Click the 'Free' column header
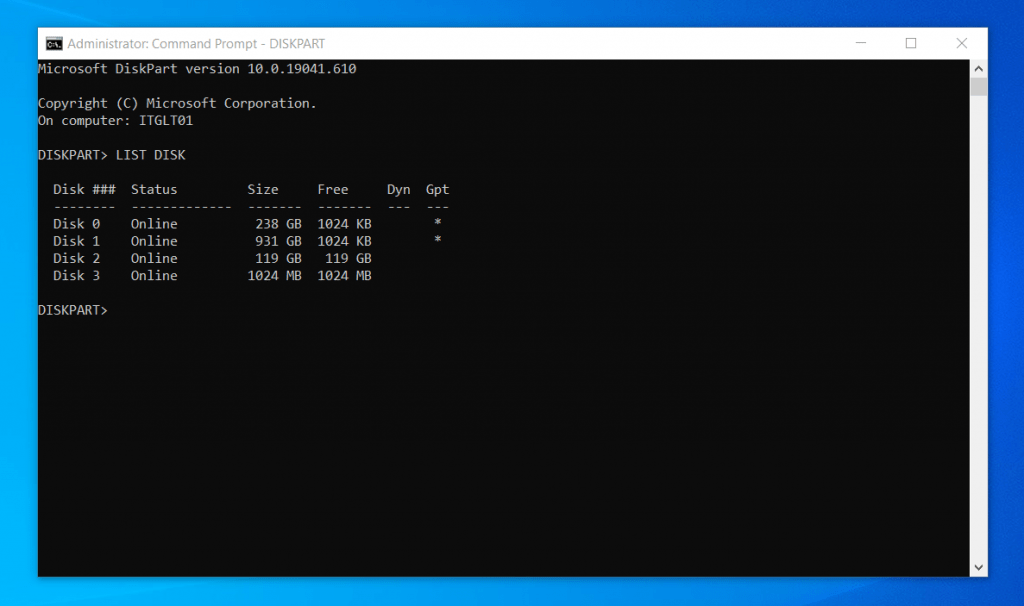The height and width of the screenshot is (606, 1024). click(333, 189)
